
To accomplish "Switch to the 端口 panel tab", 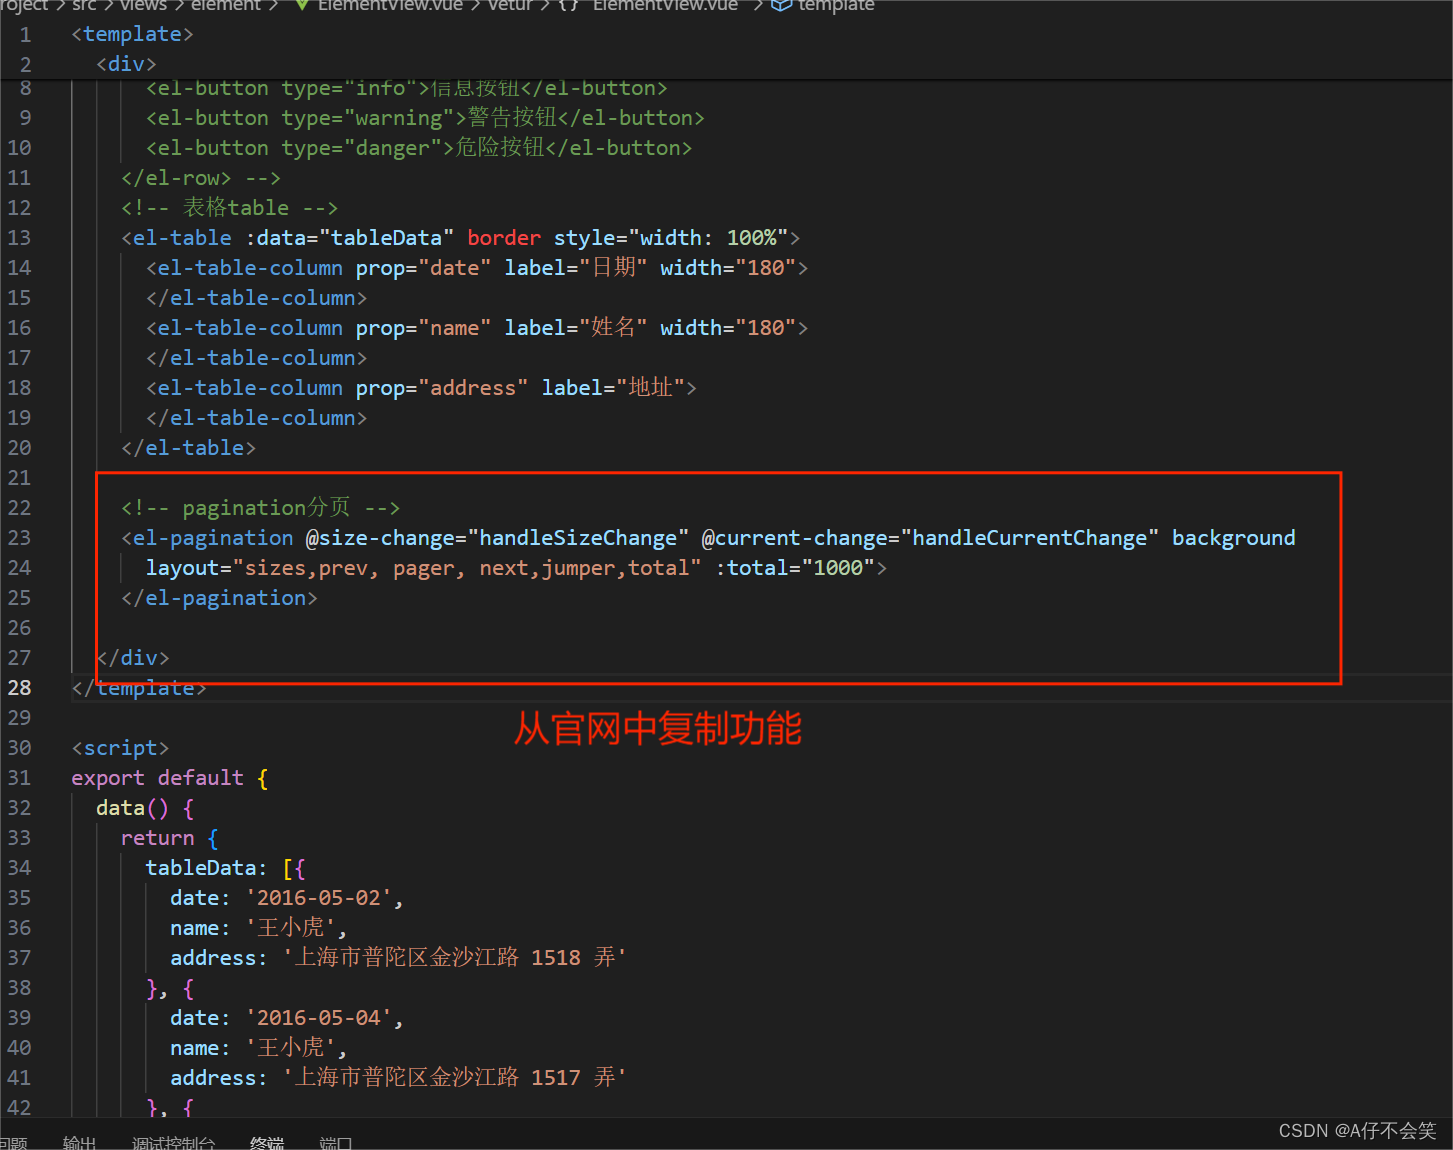I will click(x=336, y=1142).
